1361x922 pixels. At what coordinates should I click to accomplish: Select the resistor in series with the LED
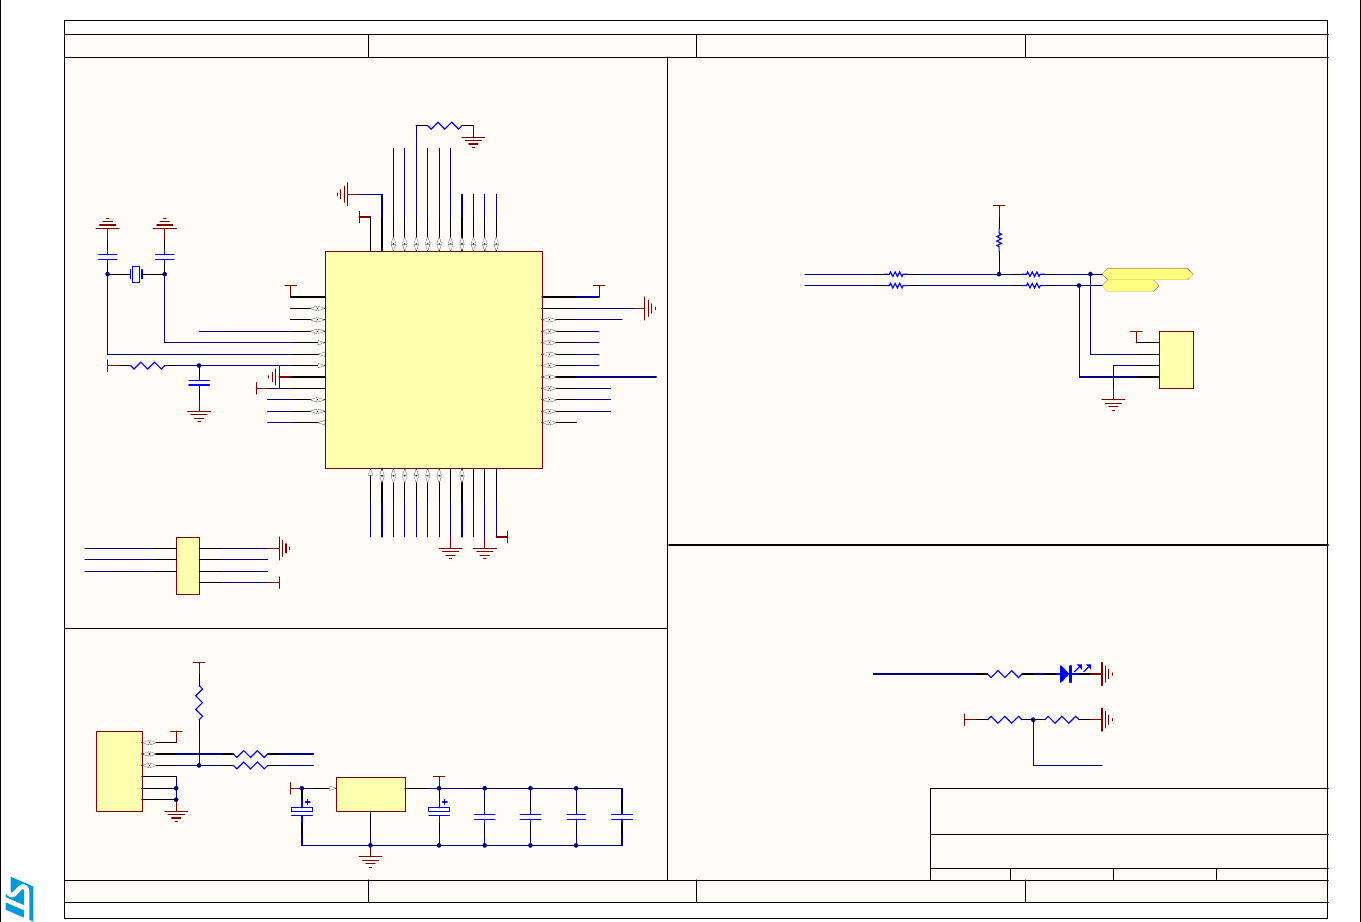click(1005, 675)
